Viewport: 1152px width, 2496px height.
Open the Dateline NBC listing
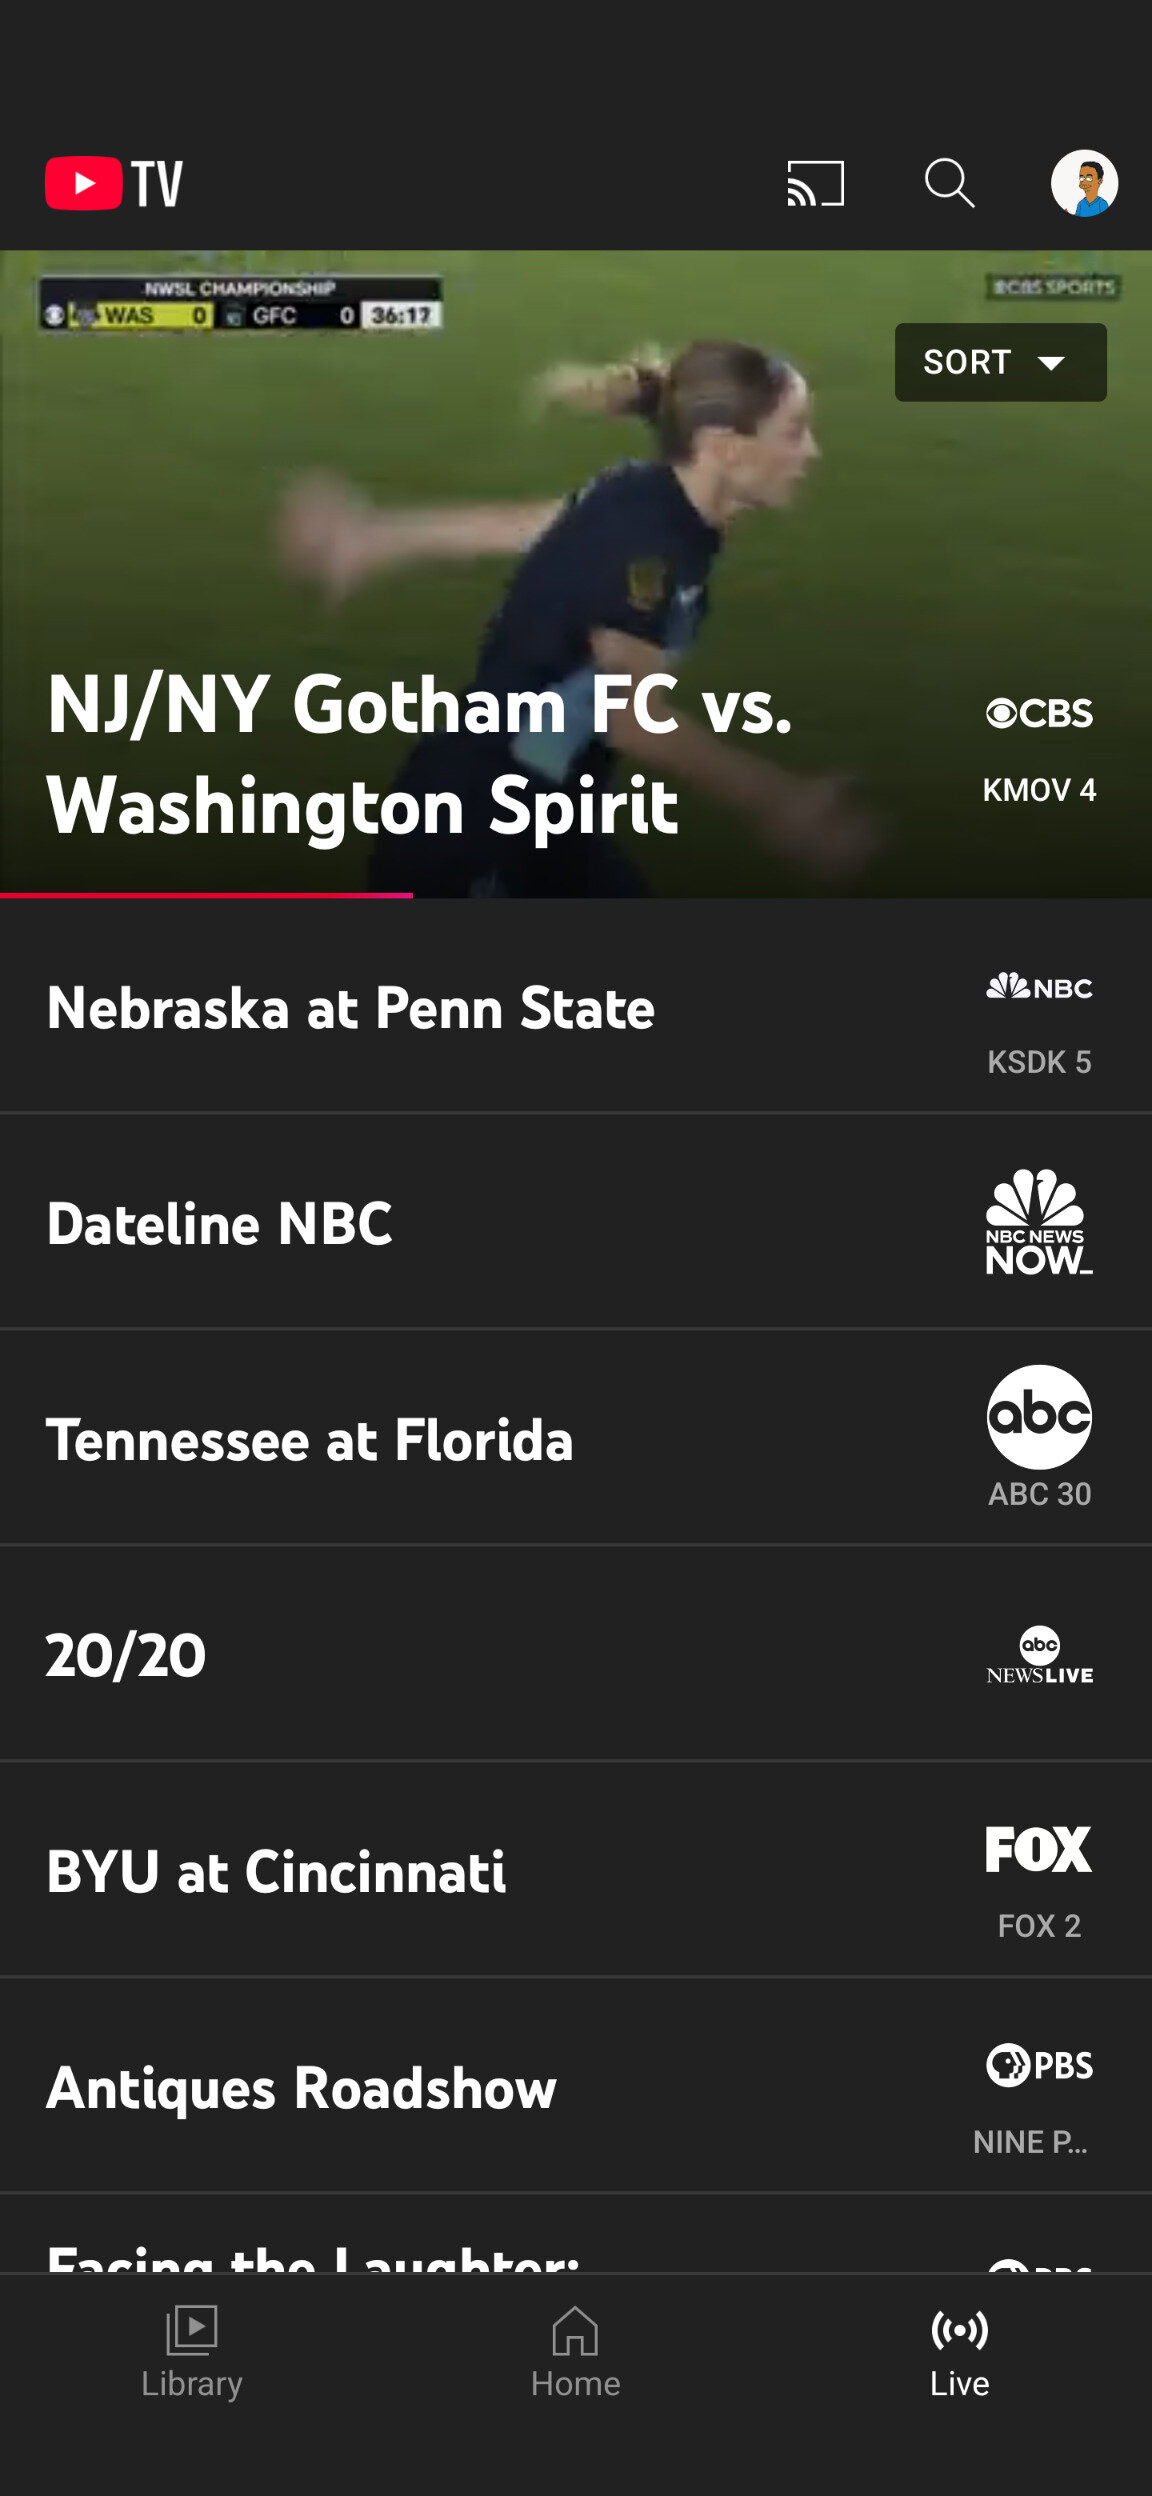[x=220, y=1224]
